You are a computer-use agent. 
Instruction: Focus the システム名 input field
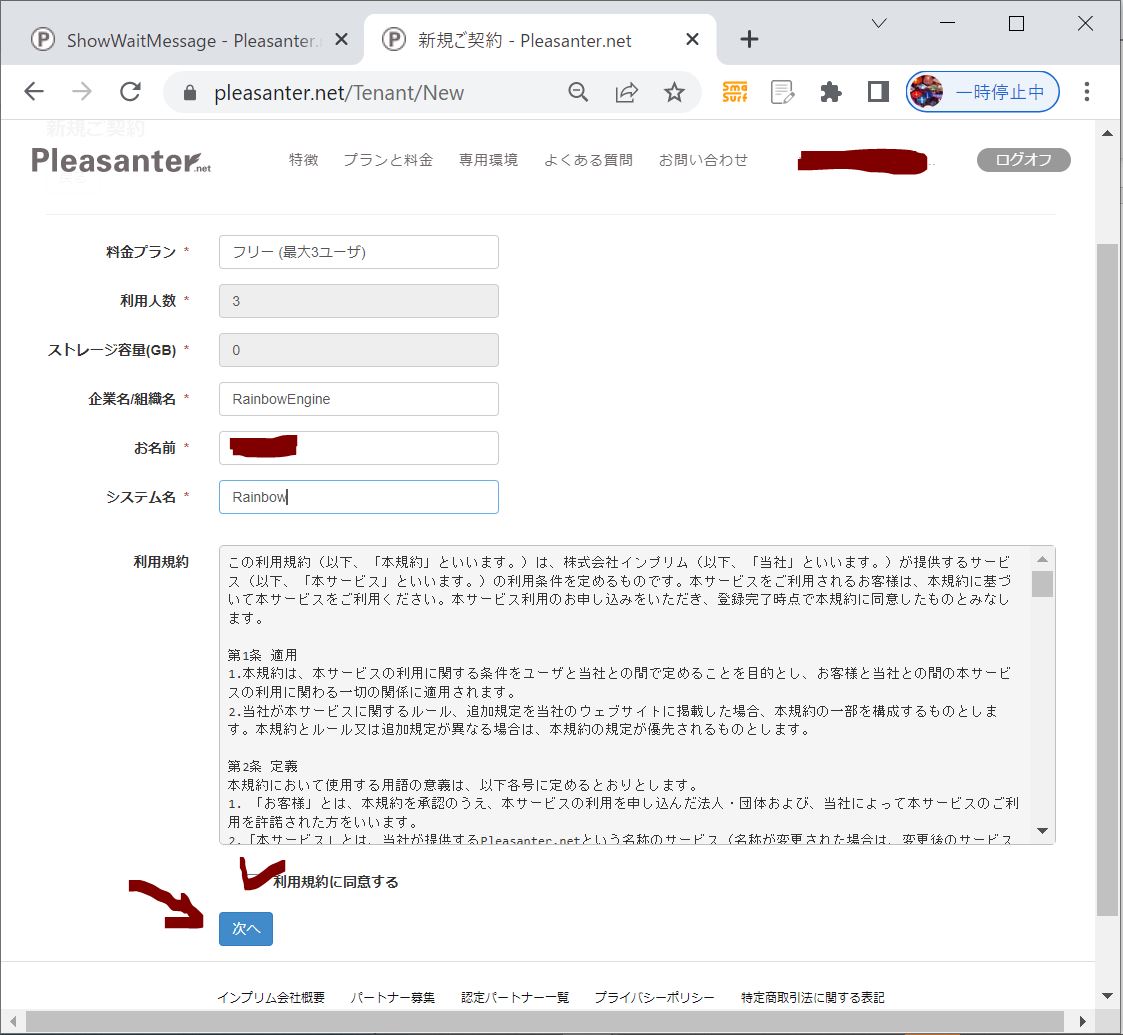coord(359,497)
